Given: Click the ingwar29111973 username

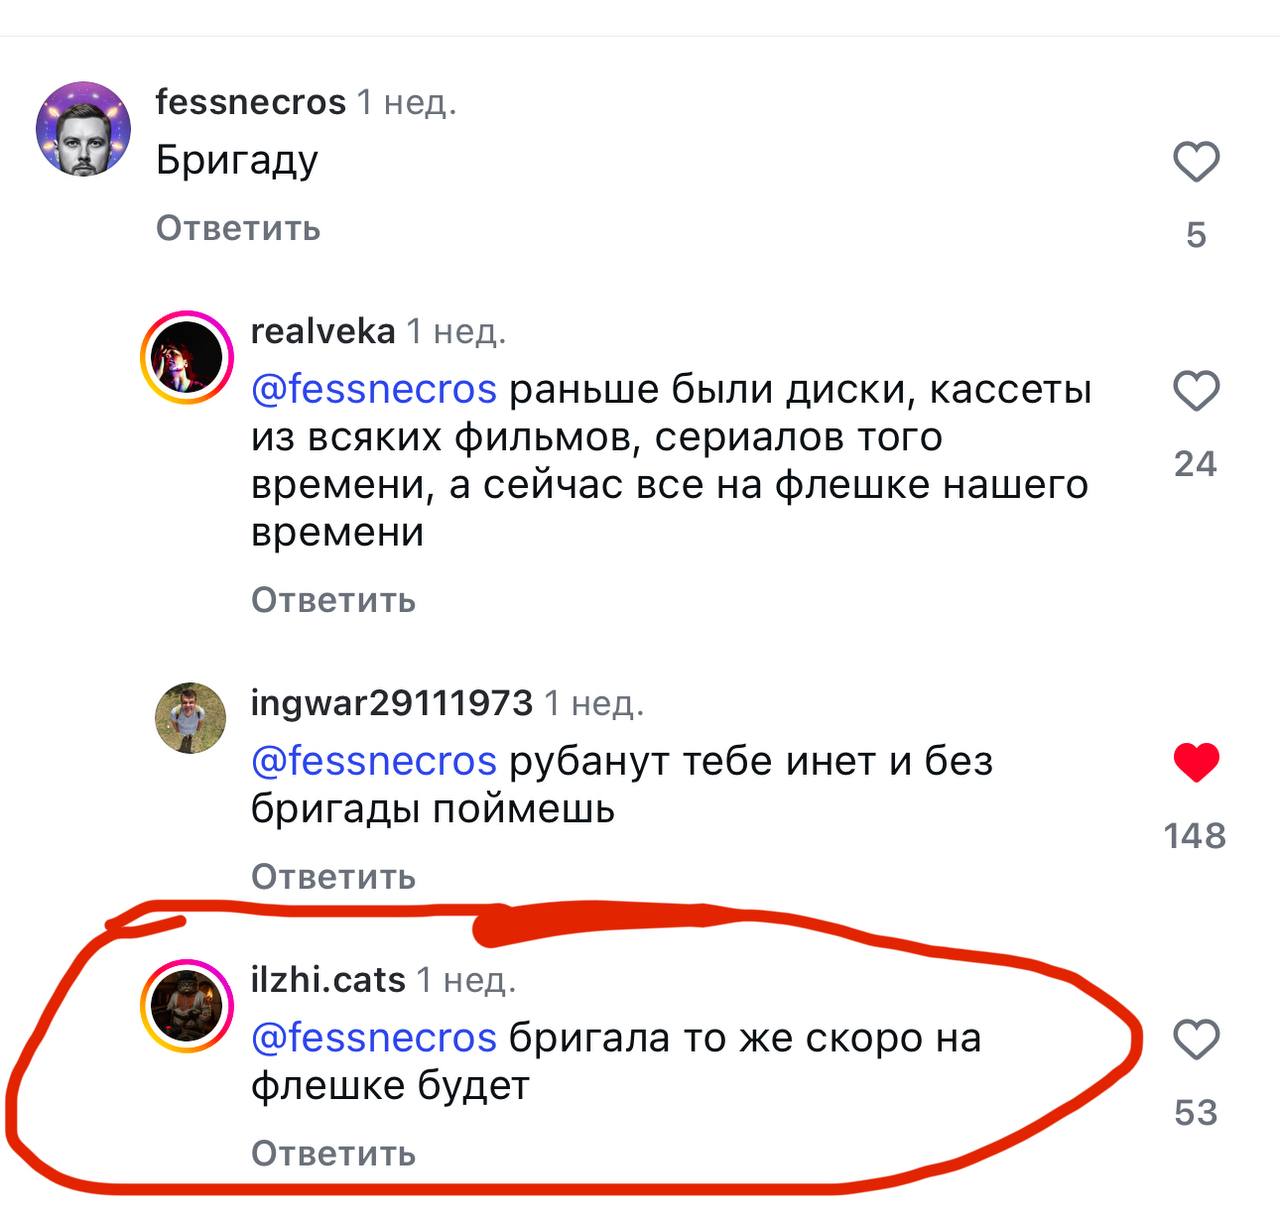Looking at the screenshot, I should click(x=391, y=703).
